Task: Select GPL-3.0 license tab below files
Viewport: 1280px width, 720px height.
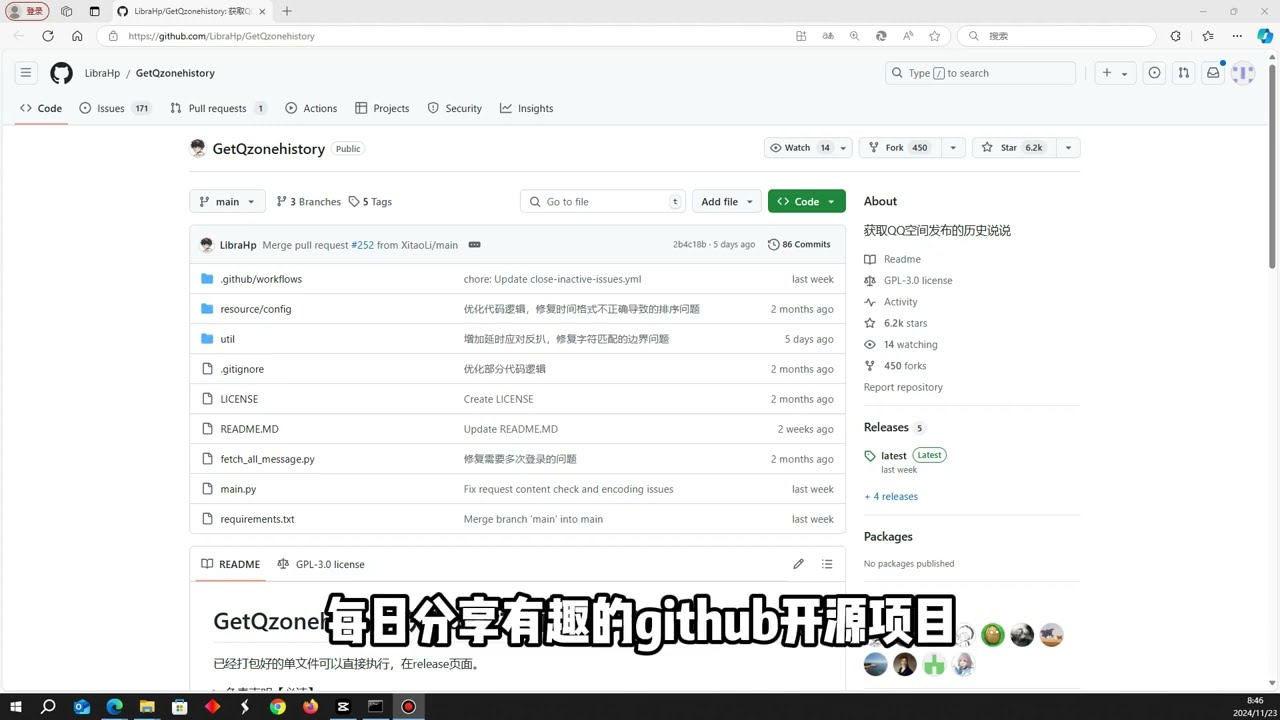Action: click(321, 564)
